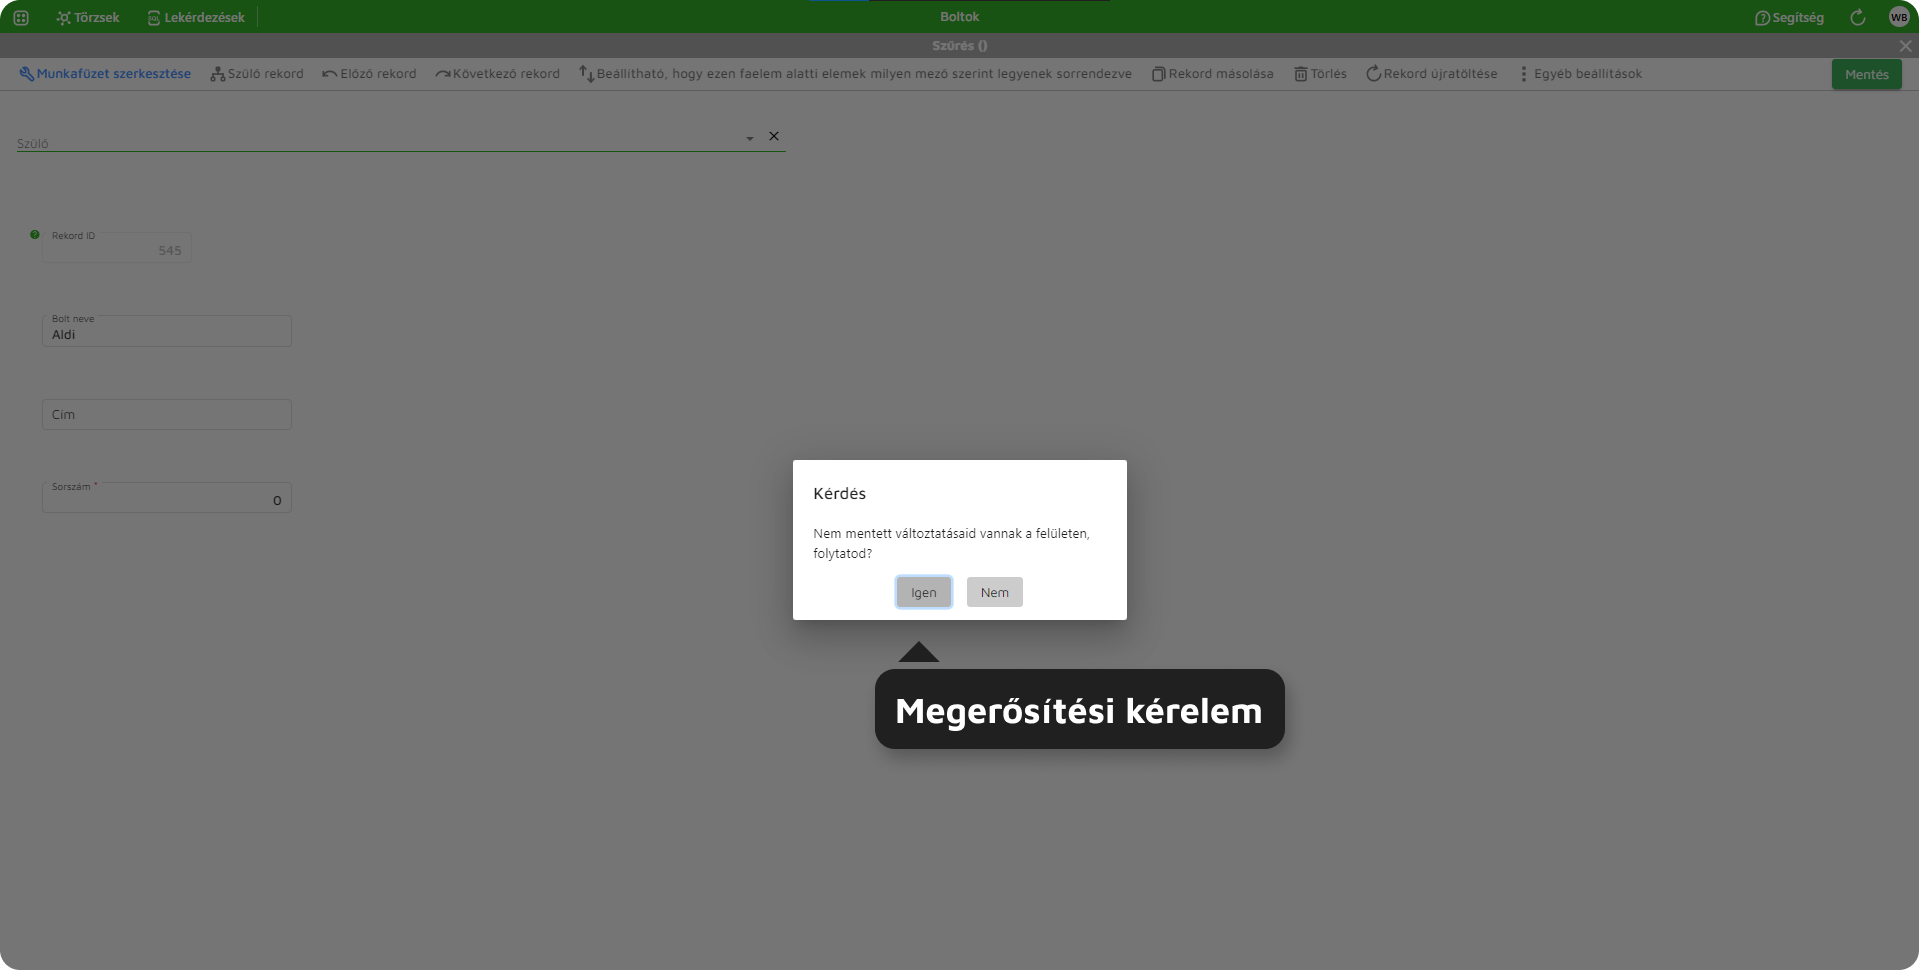The image size is (1919, 970).
Task: Open Egyéb beállítások menu
Action: [1579, 74]
